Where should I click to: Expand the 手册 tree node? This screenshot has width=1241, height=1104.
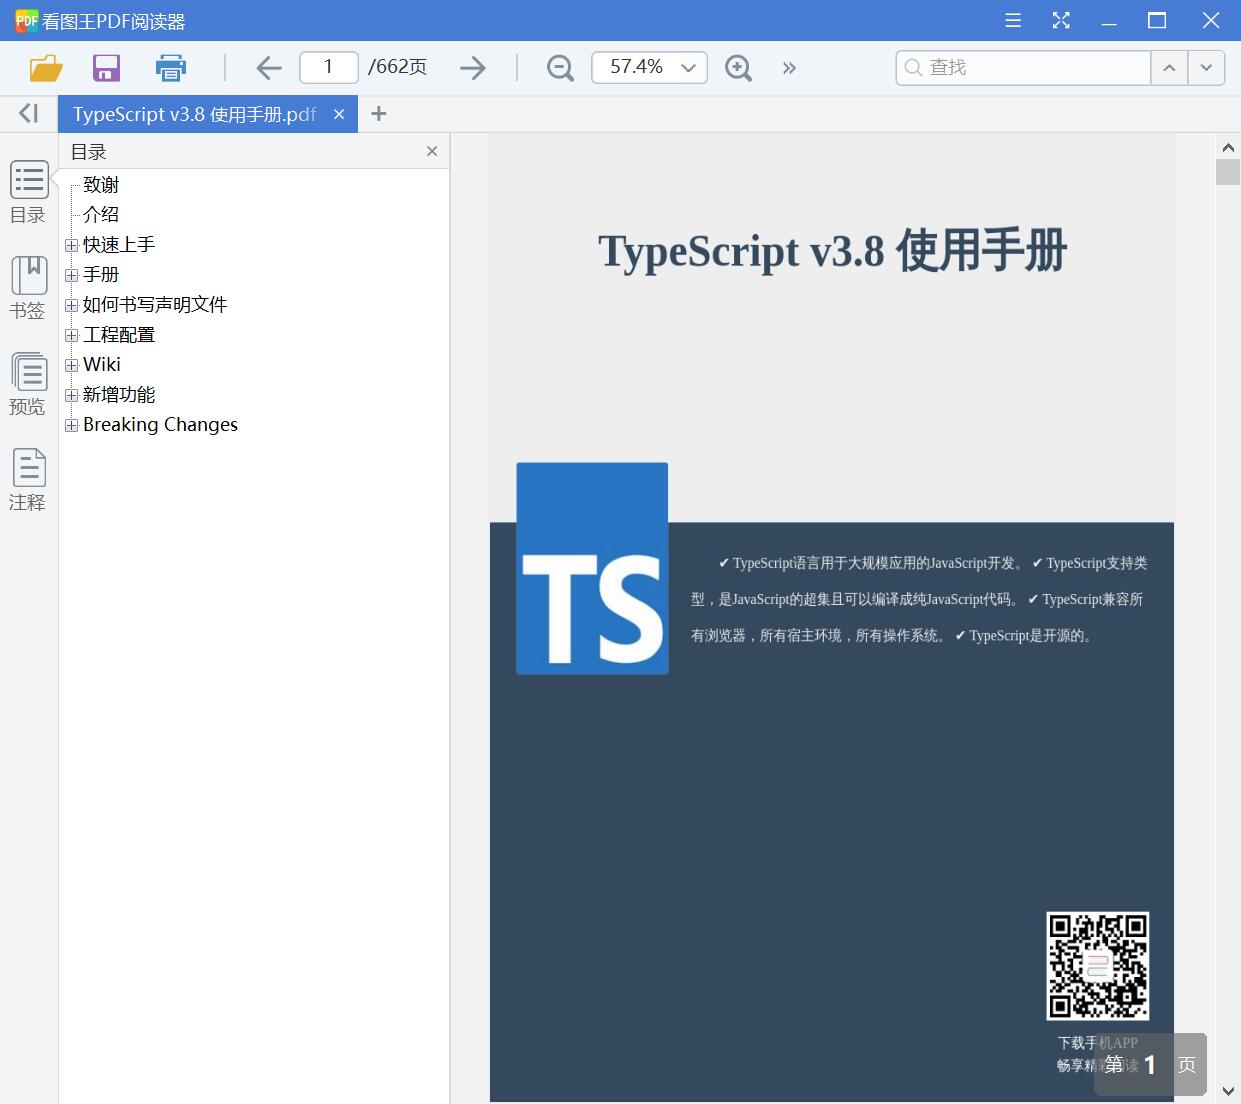[x=71, y=275]
